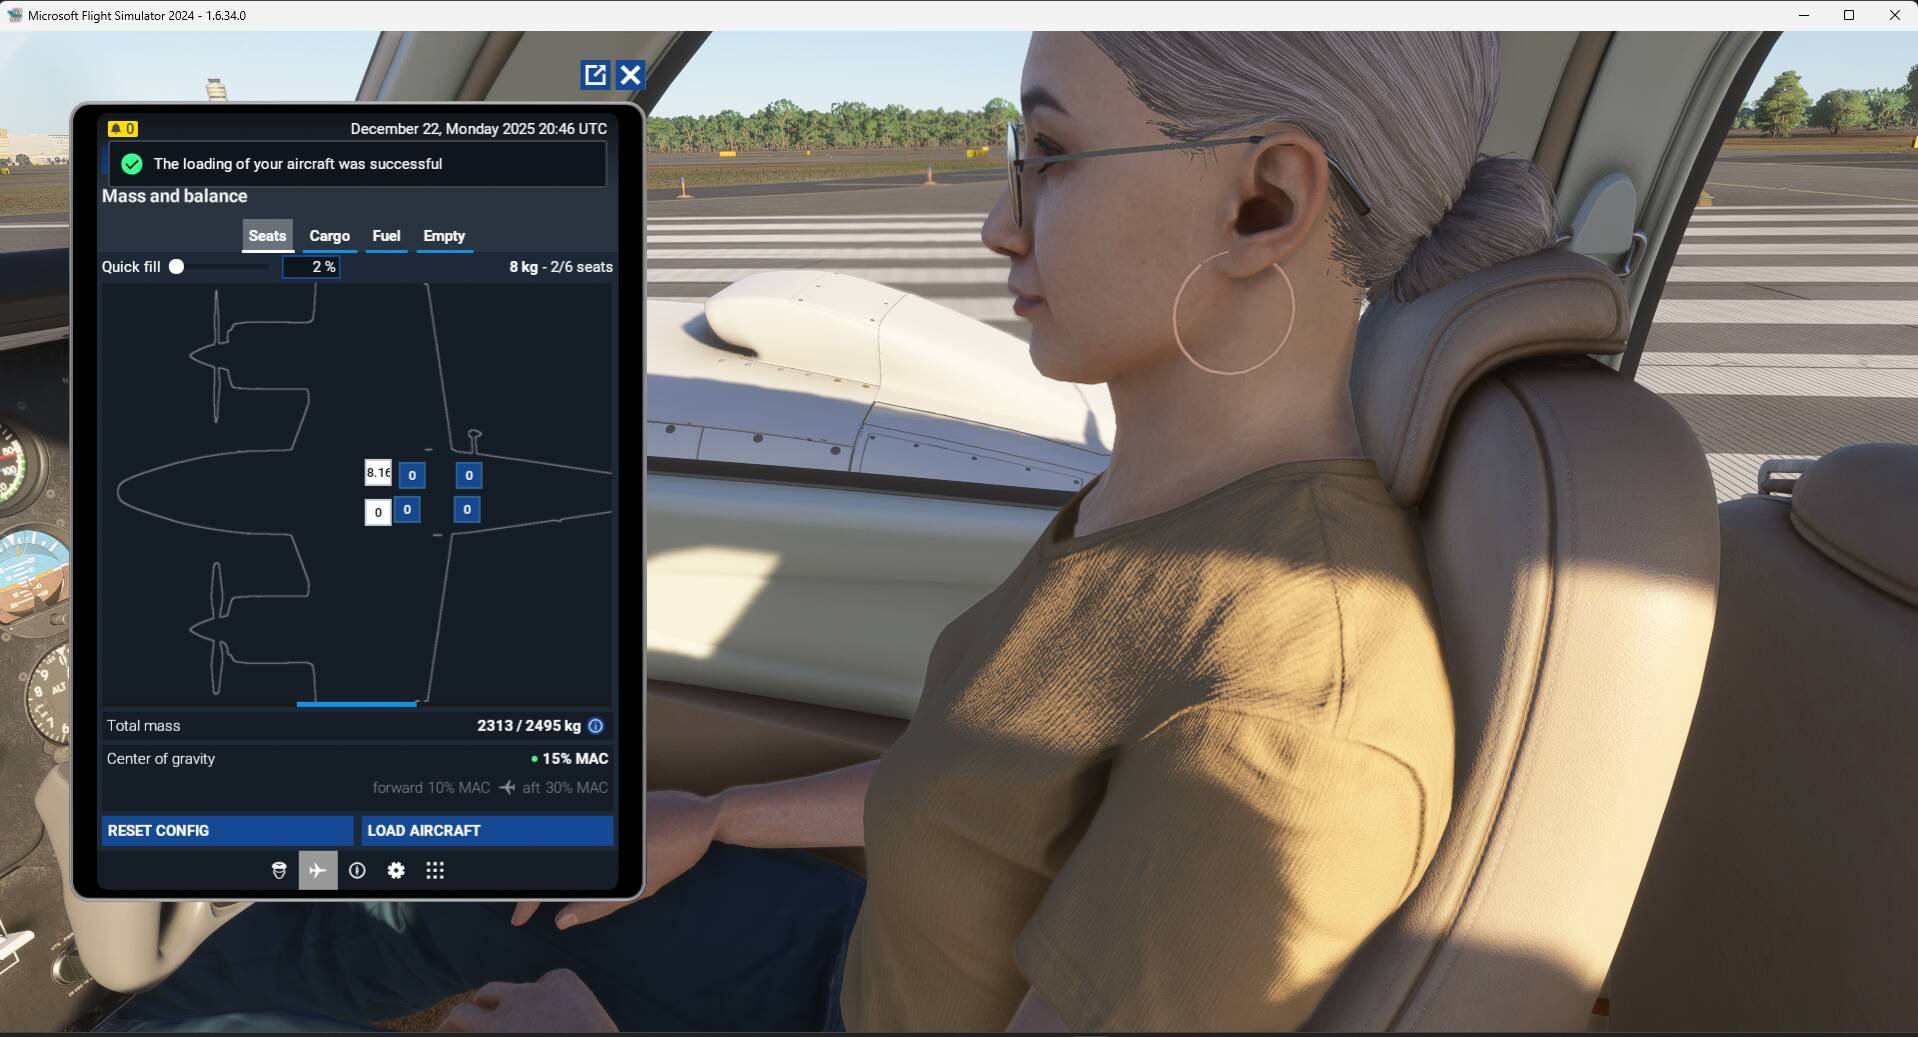Screen dimensions: 1918x1037
Task: Open the Fuel tab
Action: click(386, 236)
